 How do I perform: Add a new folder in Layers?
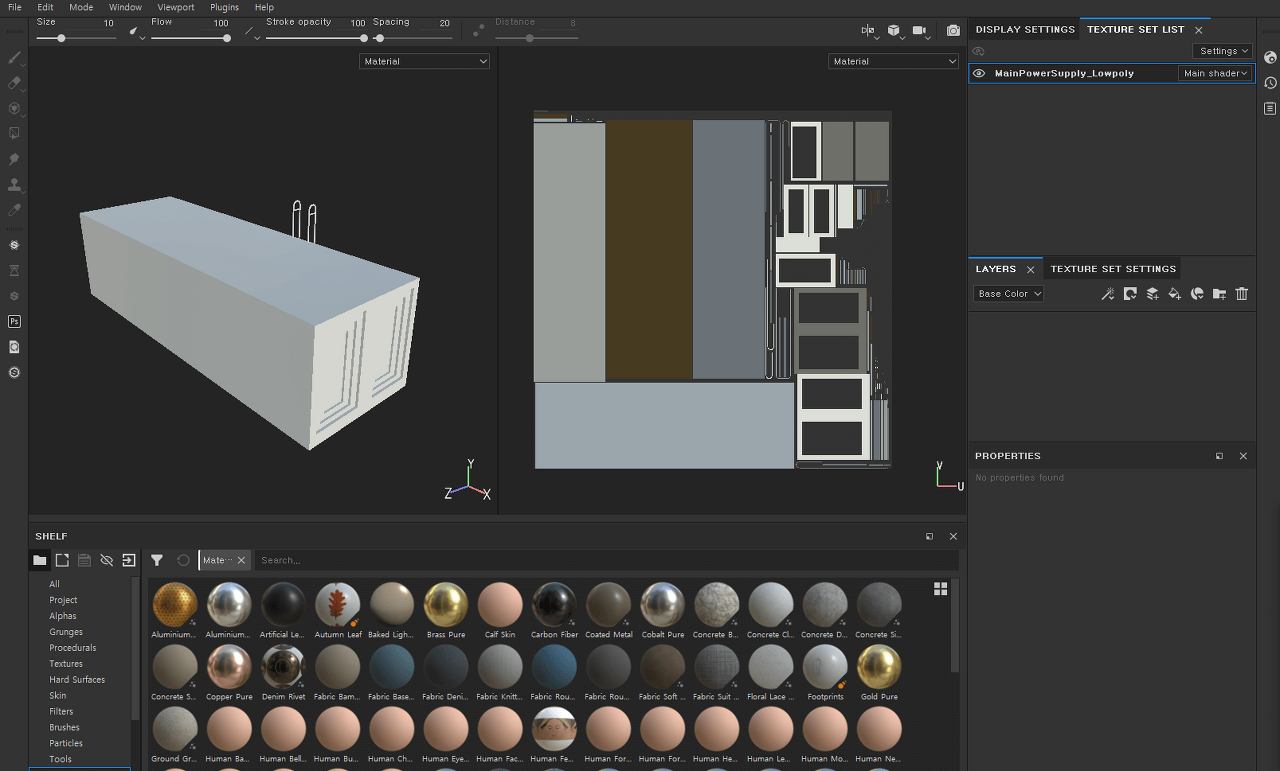(x=1219, y=294)
